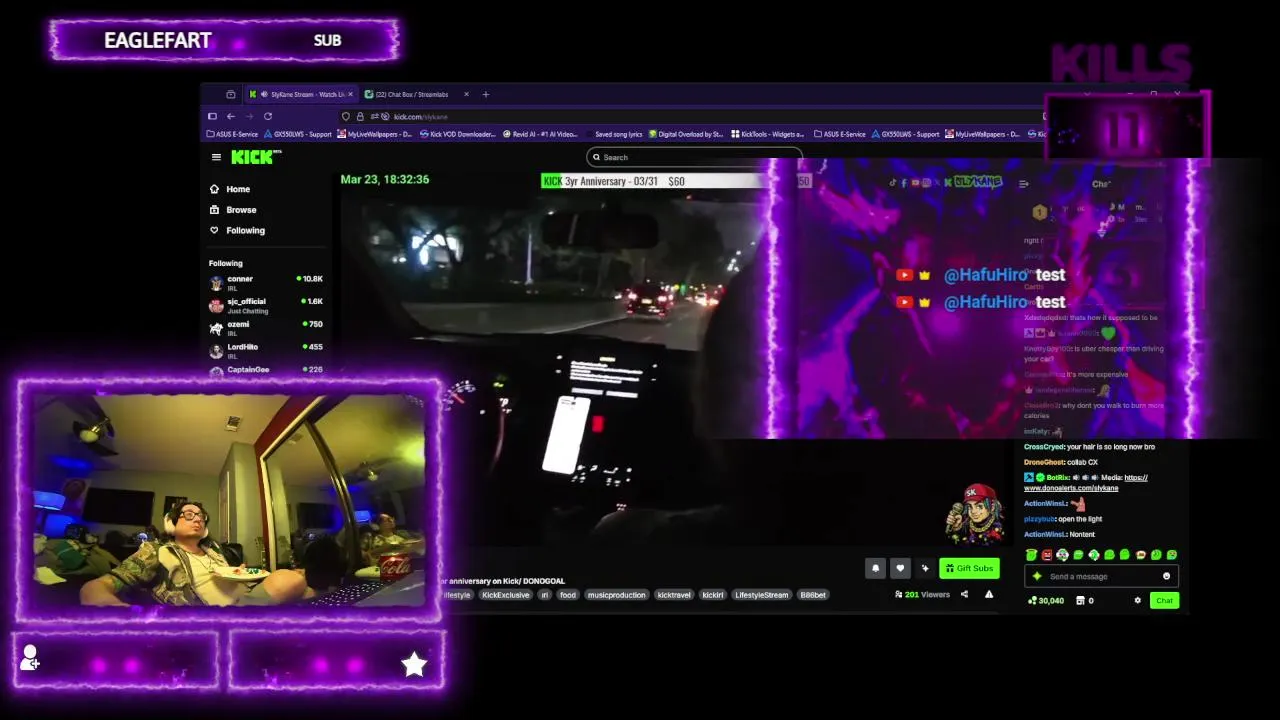
Task: Click the KICK logo
Action: [x=254, y=157]
